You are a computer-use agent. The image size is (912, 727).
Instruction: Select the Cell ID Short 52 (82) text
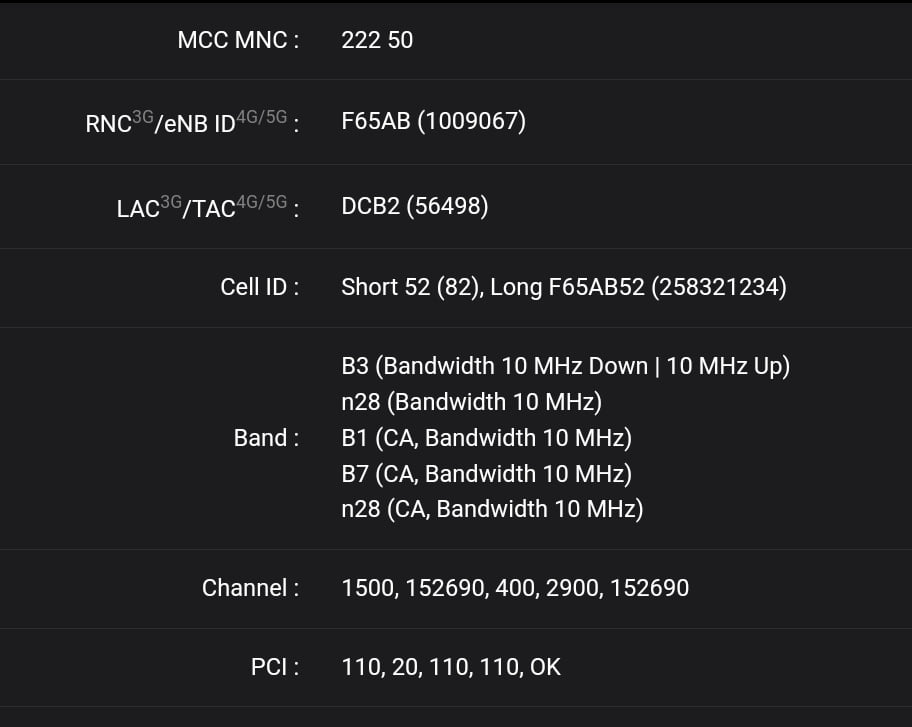click(411, 287)
